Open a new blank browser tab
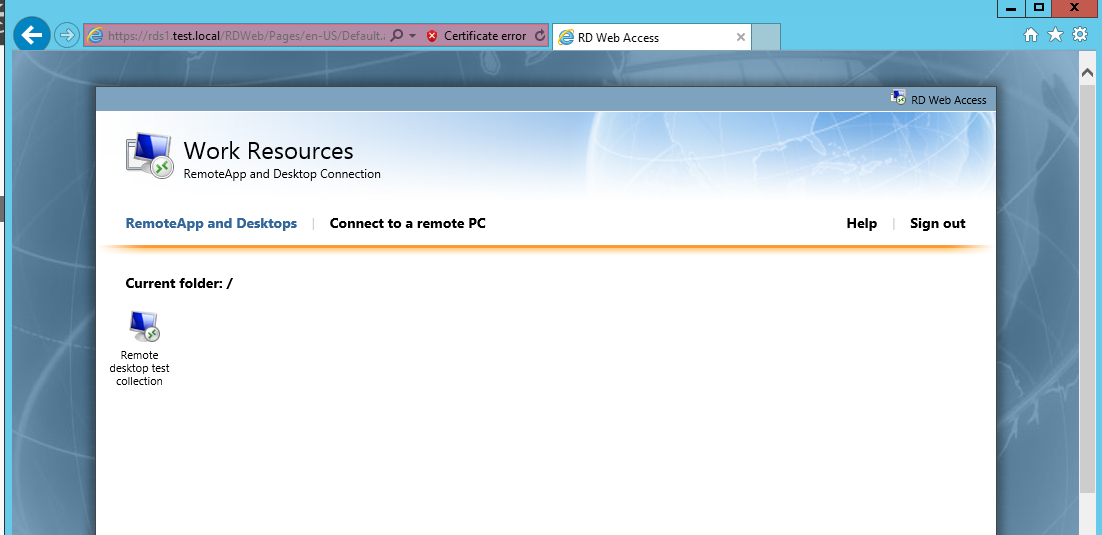This screenshot has width=1102, height=535. pyautogui.click(x=766, y=37)
